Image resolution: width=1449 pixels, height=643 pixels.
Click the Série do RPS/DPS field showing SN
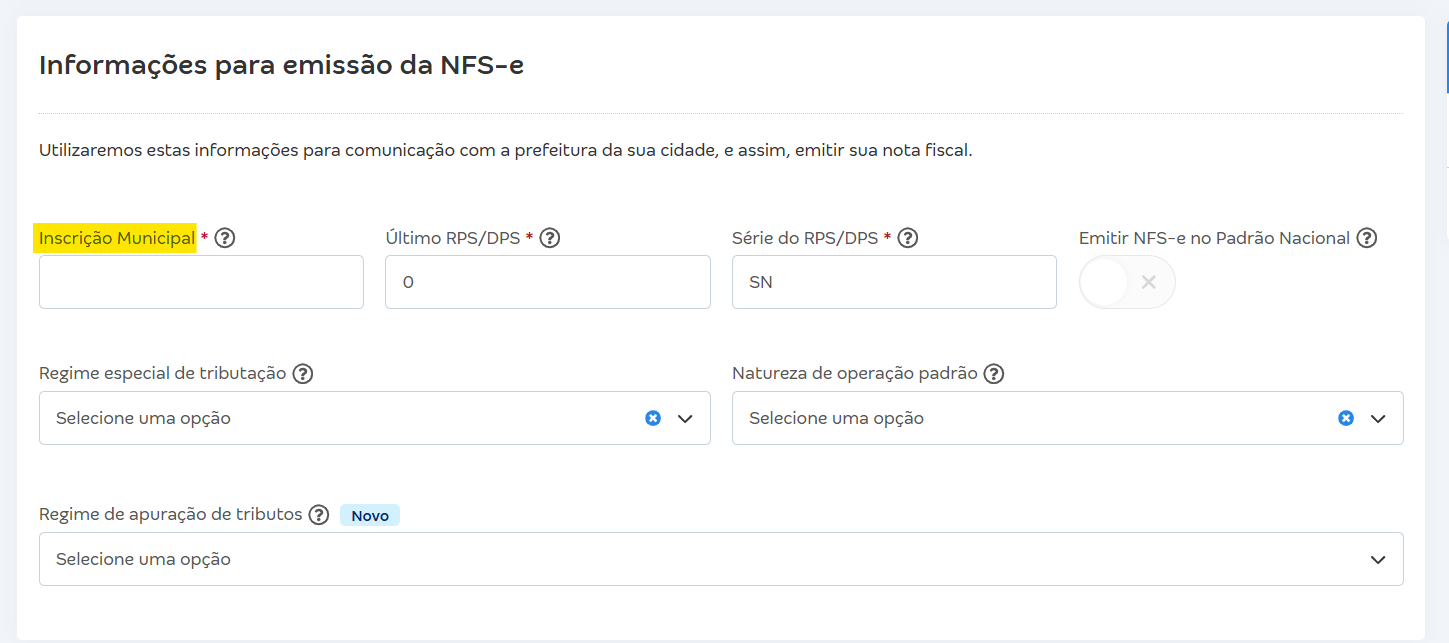(894, 281)
